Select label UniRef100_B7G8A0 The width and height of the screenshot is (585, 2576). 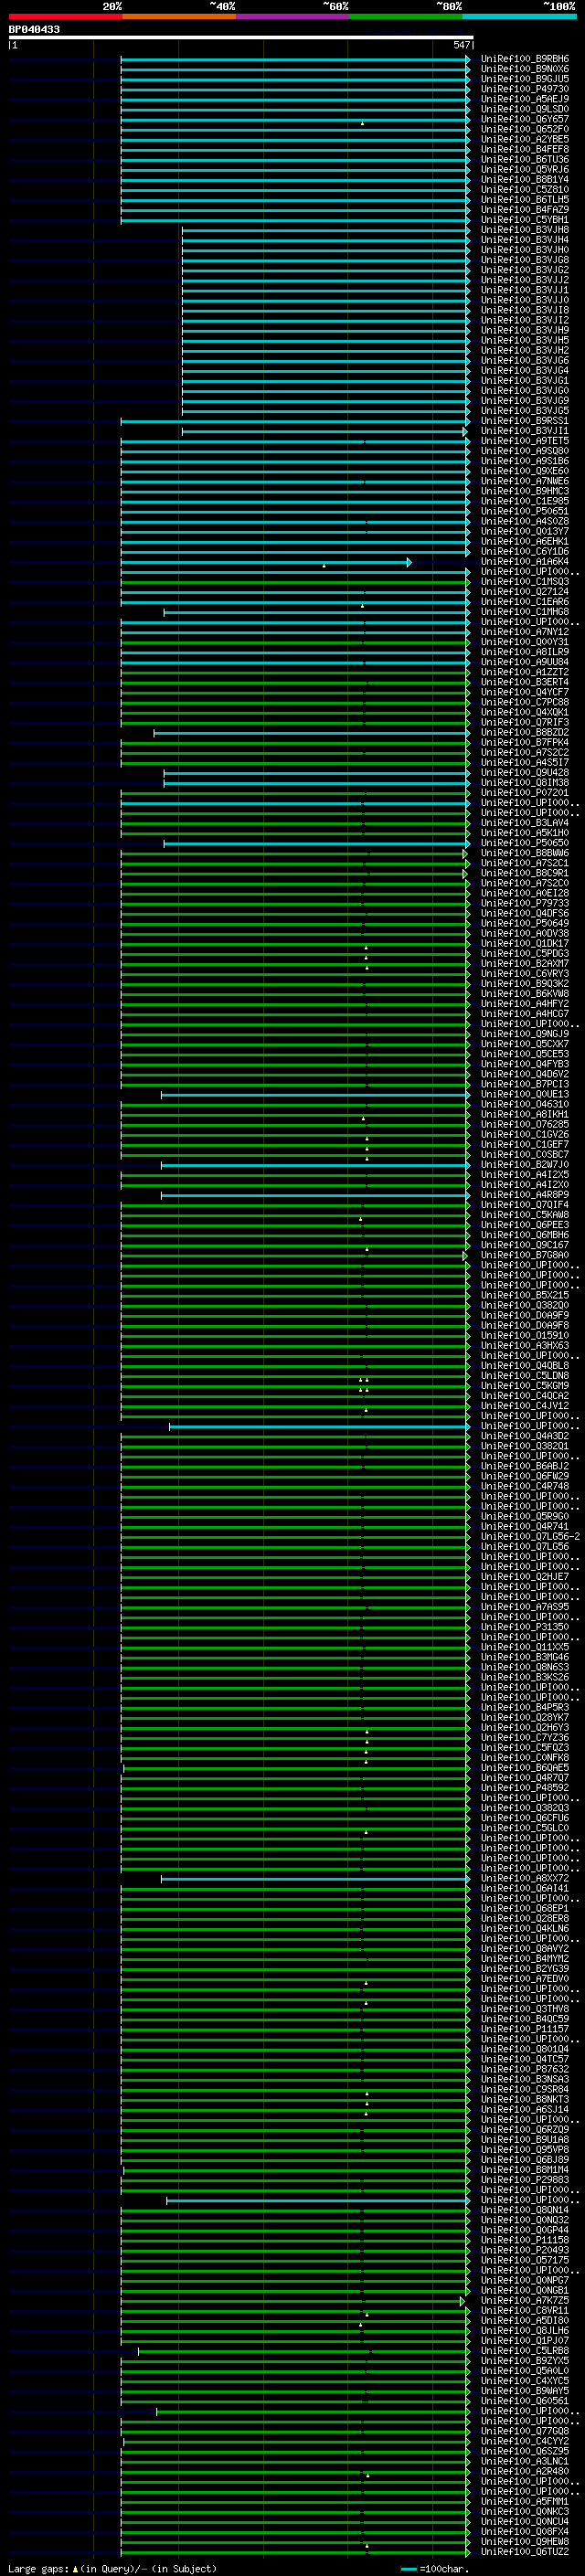pyautogui.click(x=525, y=1255)
